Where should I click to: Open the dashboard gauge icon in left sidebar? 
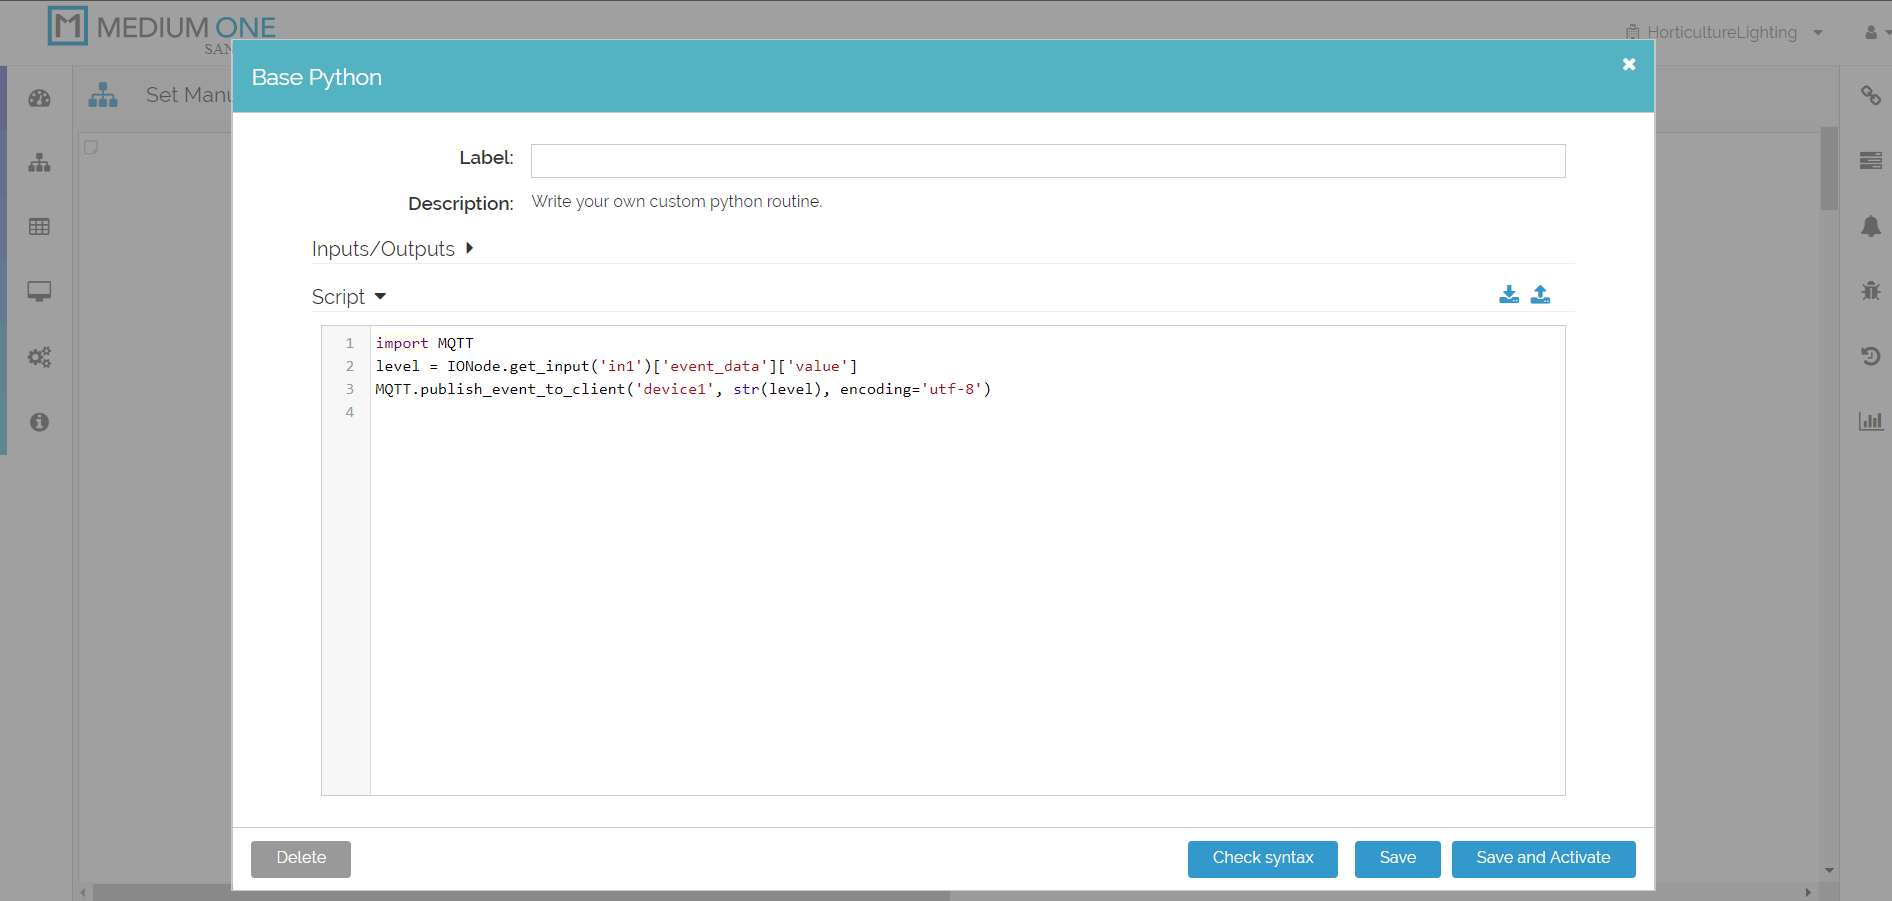(39, 98)
